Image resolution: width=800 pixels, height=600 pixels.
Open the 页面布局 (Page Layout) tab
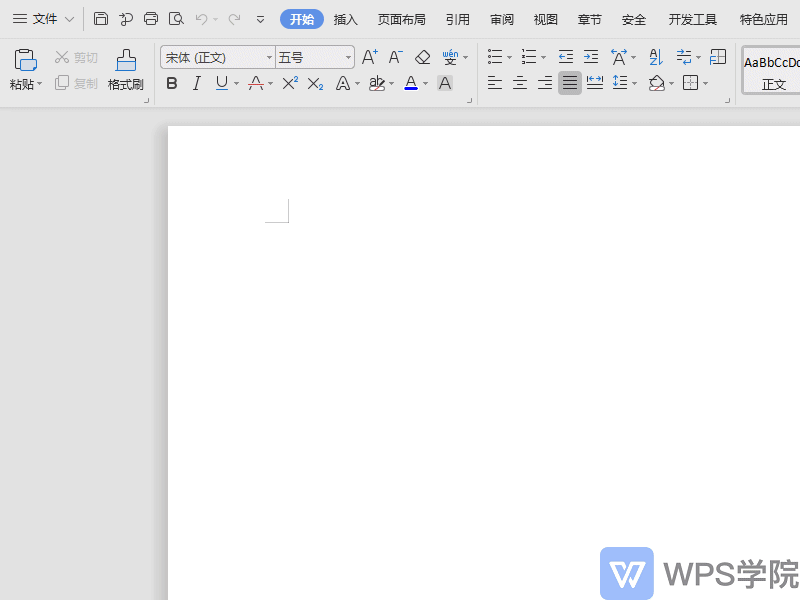coord(402,19)
